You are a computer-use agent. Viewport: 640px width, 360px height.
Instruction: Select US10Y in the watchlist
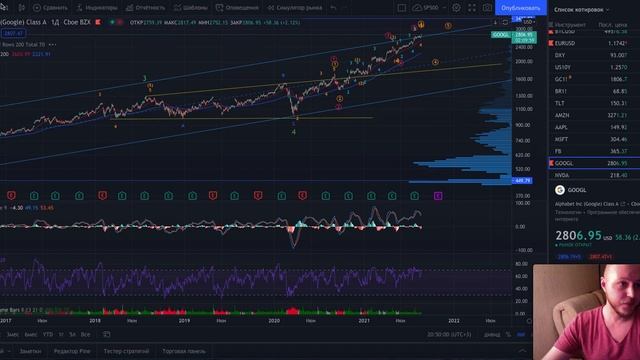594,67
